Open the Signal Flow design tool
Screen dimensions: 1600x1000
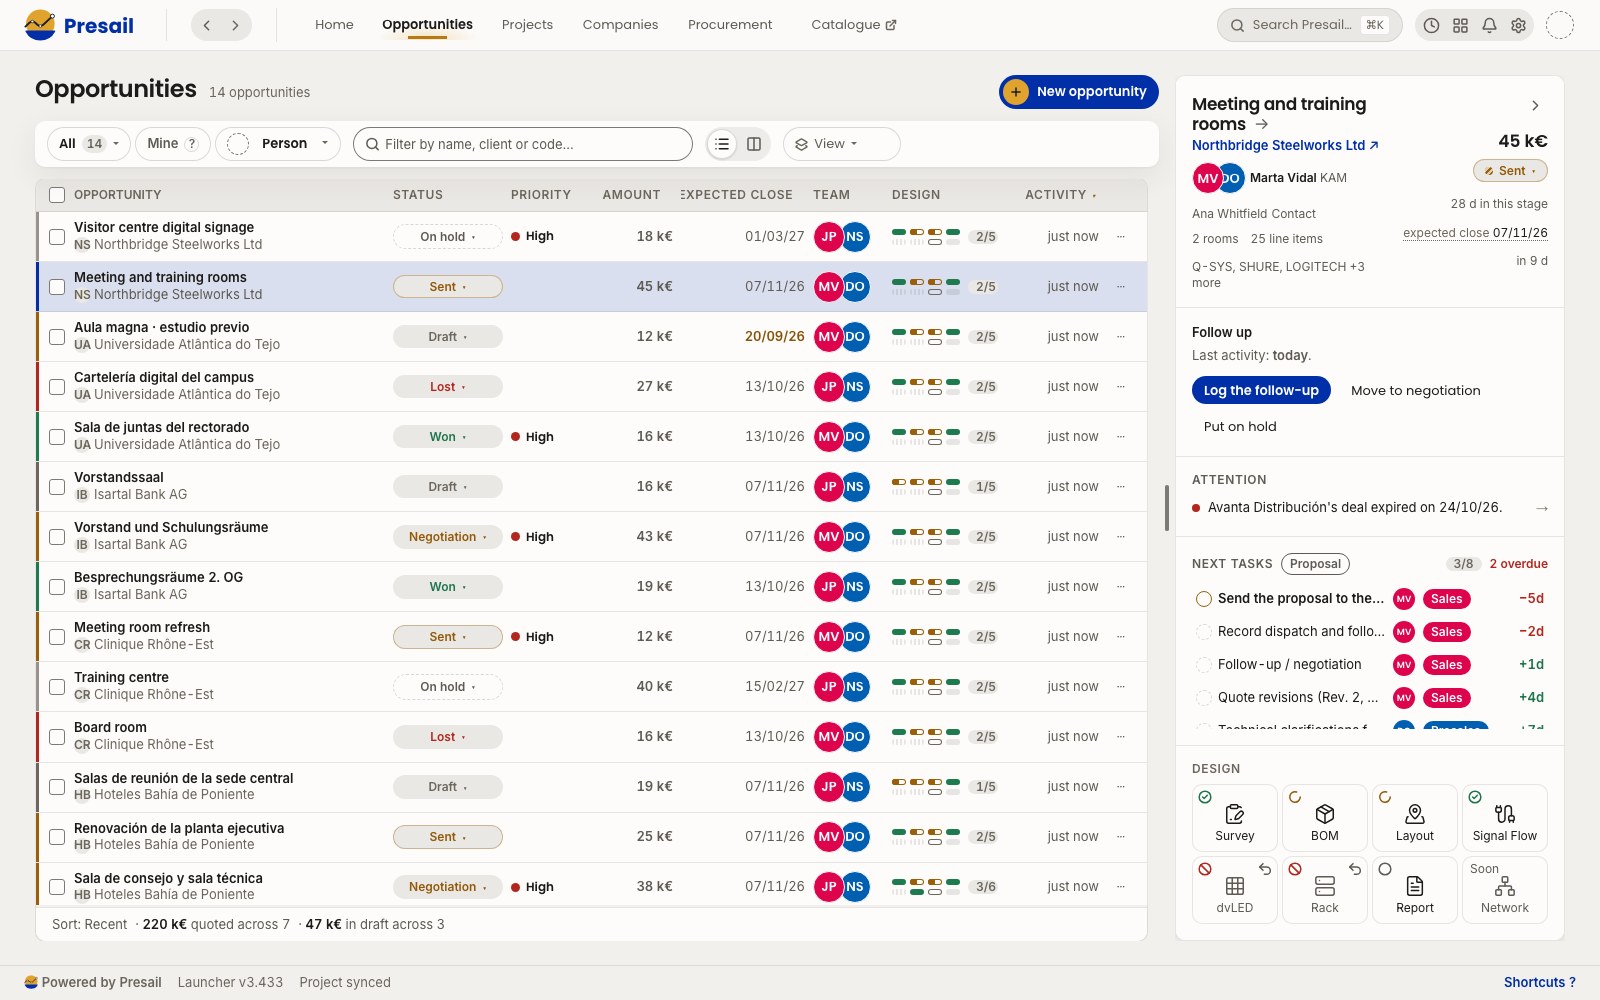pyautogui.click(x=1505, y=818)
